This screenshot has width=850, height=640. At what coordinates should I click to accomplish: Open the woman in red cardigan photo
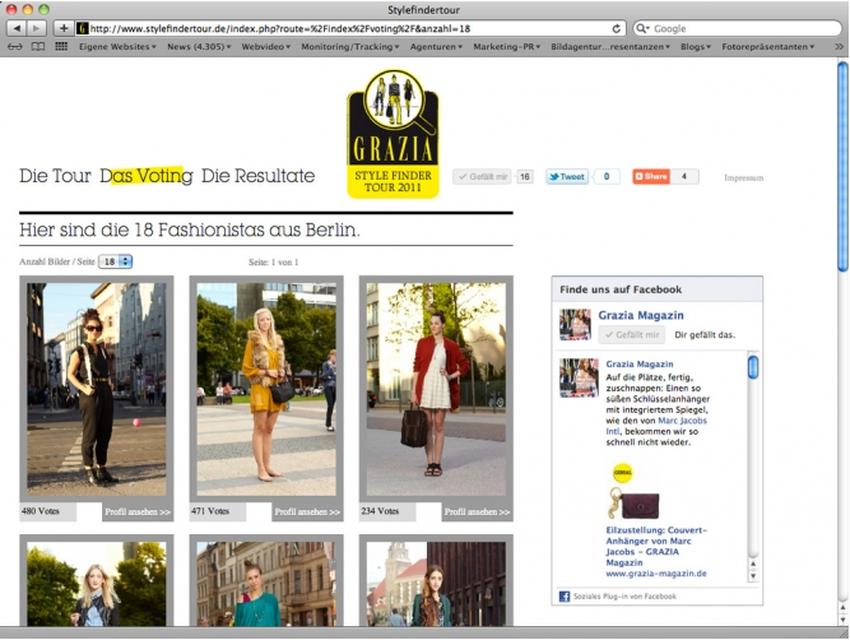pyautogui.click(x=436, y=389)
